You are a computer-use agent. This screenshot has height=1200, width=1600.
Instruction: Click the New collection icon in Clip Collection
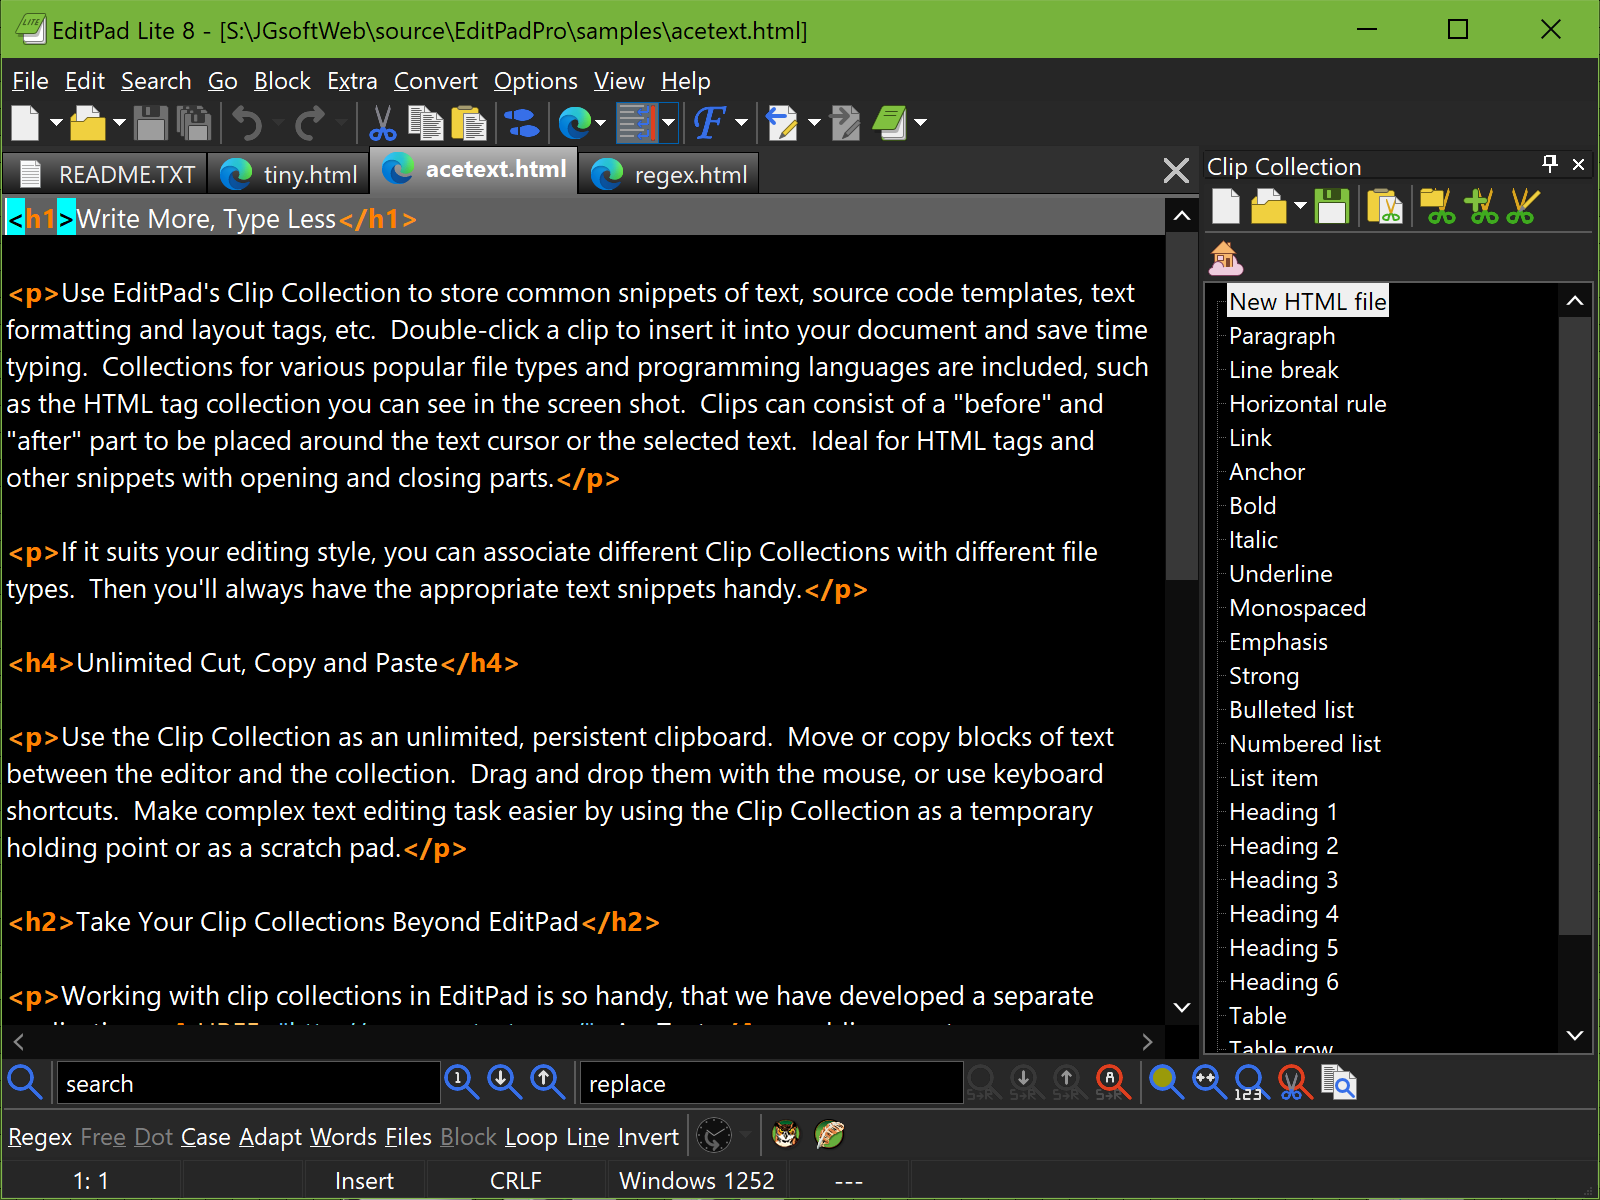[1226, 206]
